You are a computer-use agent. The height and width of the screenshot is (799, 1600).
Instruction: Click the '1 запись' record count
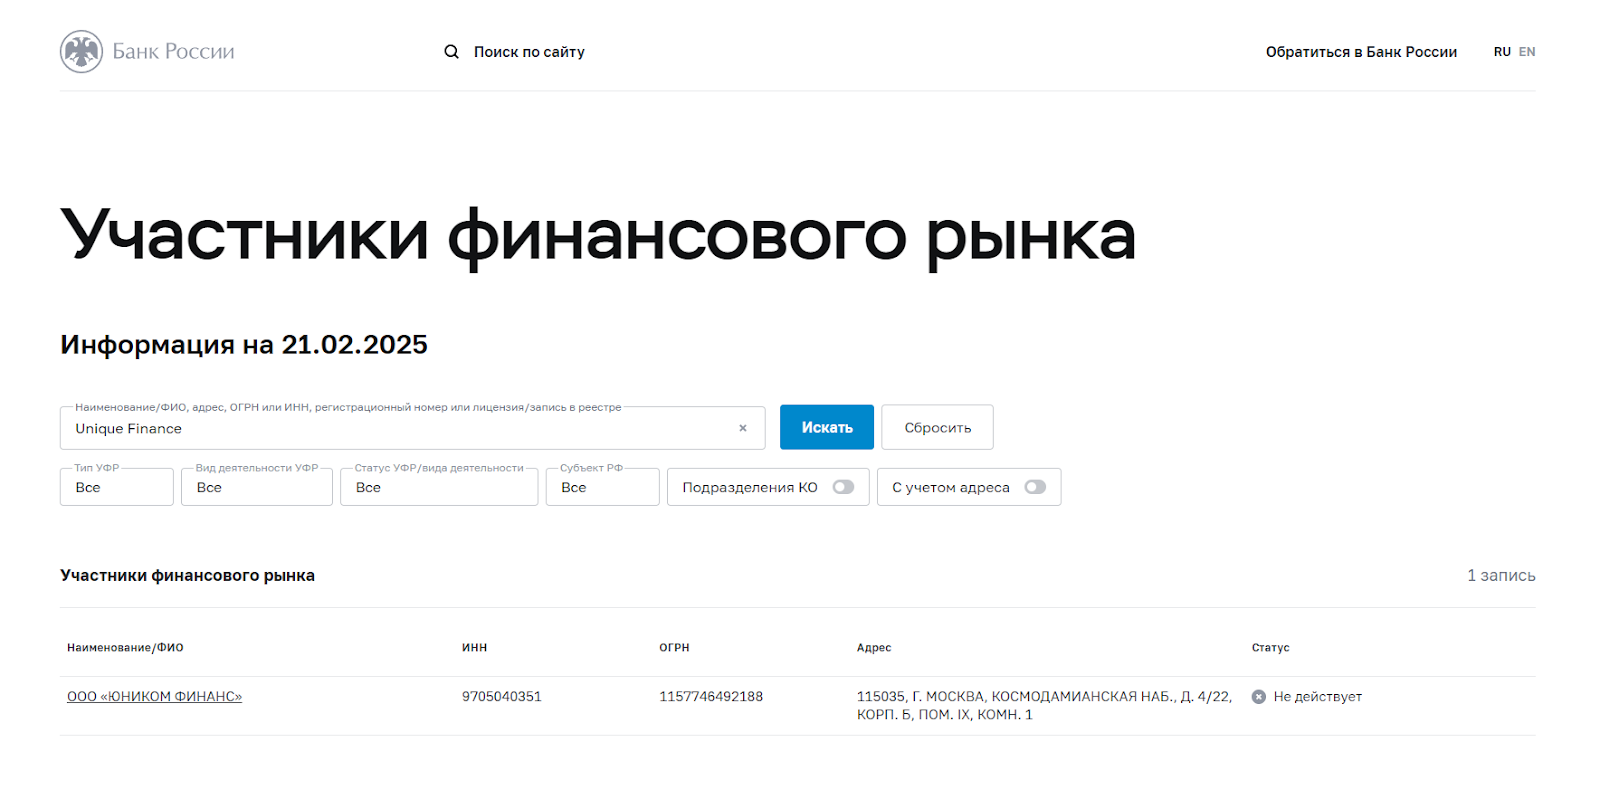click(1501, 576)
